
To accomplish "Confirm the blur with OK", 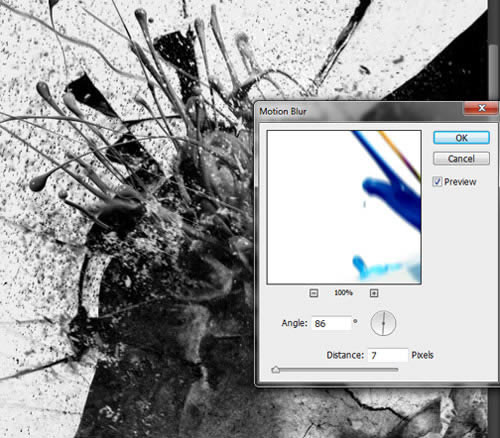I will (x=461, y=138).
